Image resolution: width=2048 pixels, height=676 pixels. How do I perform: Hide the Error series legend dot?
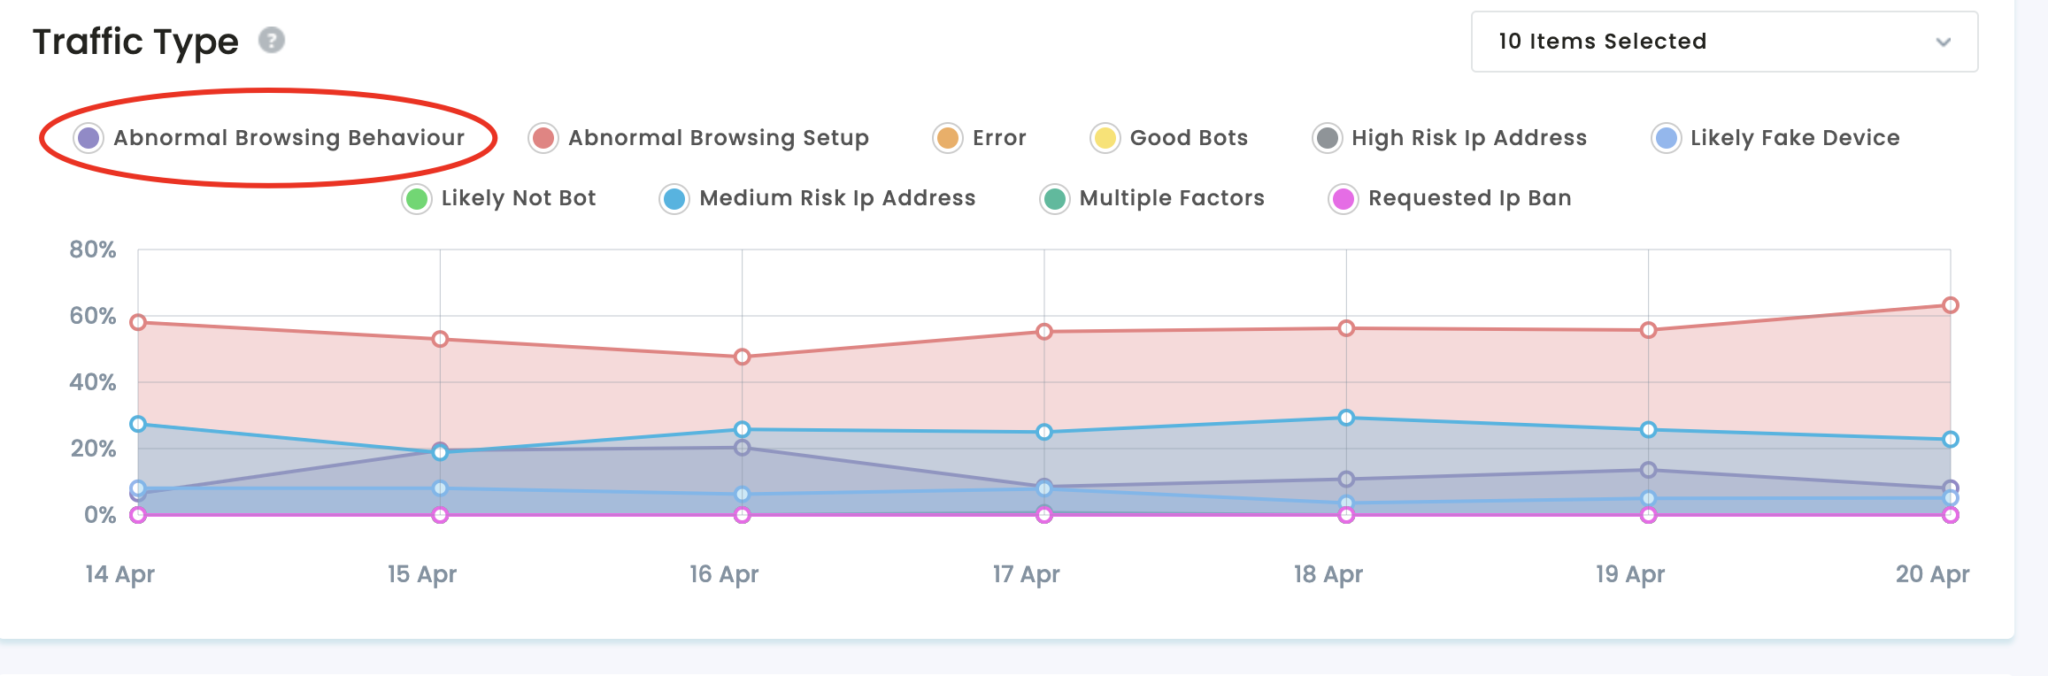(x=947, y=138)
